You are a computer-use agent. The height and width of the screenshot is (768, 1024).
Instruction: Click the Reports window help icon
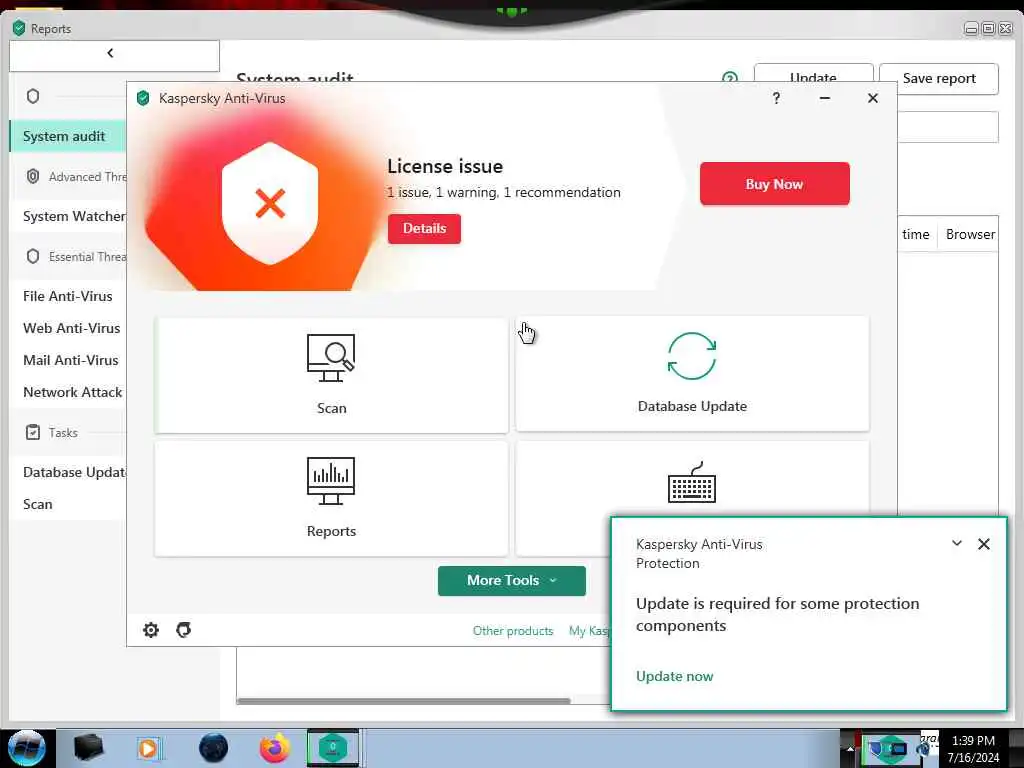click(729, 77)
